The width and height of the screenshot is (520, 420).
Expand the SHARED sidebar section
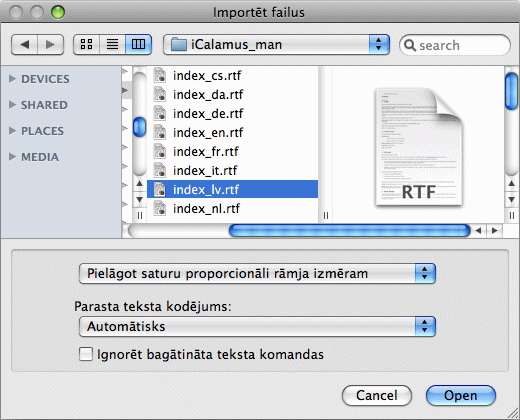12,105
